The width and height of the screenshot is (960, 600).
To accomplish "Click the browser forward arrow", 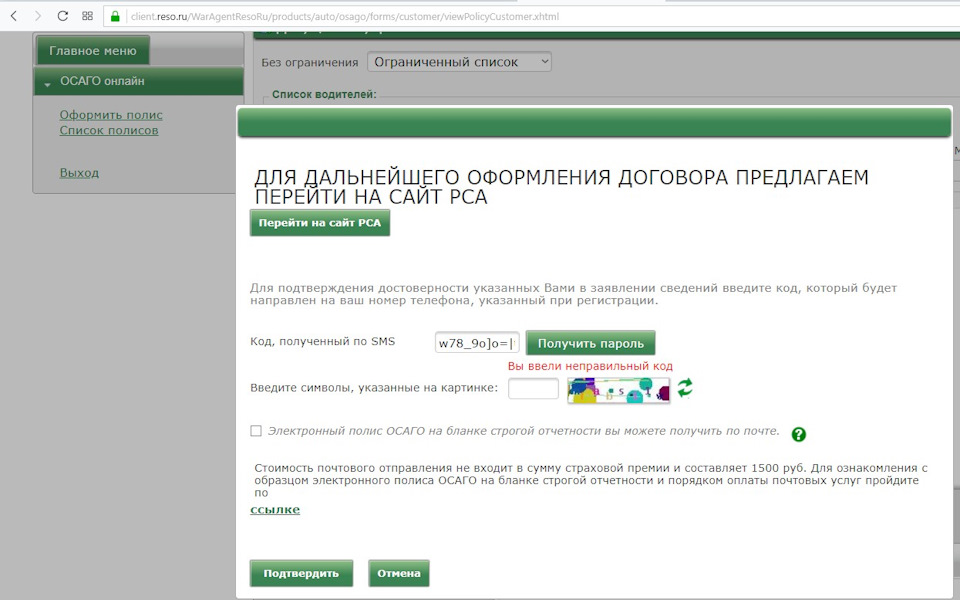I will click(x=38, y=16).
